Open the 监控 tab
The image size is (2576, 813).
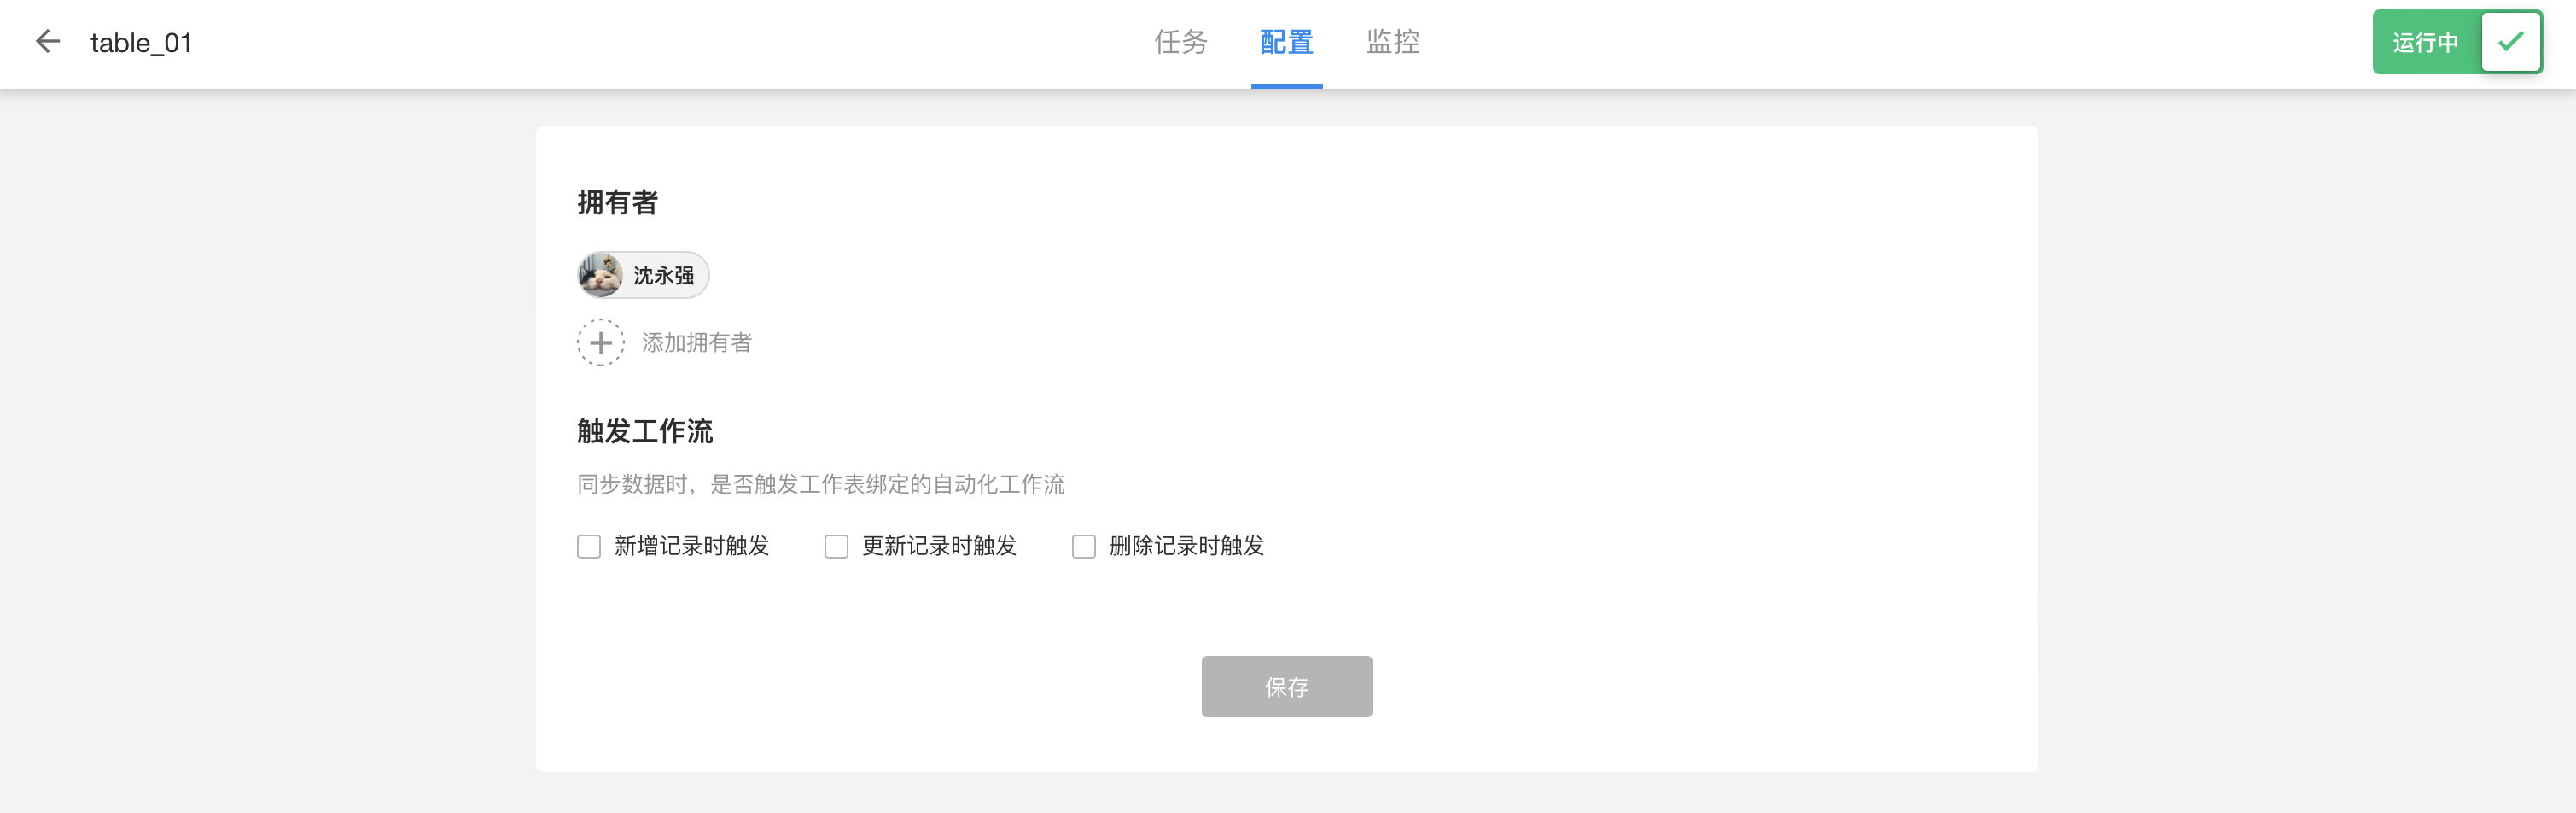pos(1393,42)
